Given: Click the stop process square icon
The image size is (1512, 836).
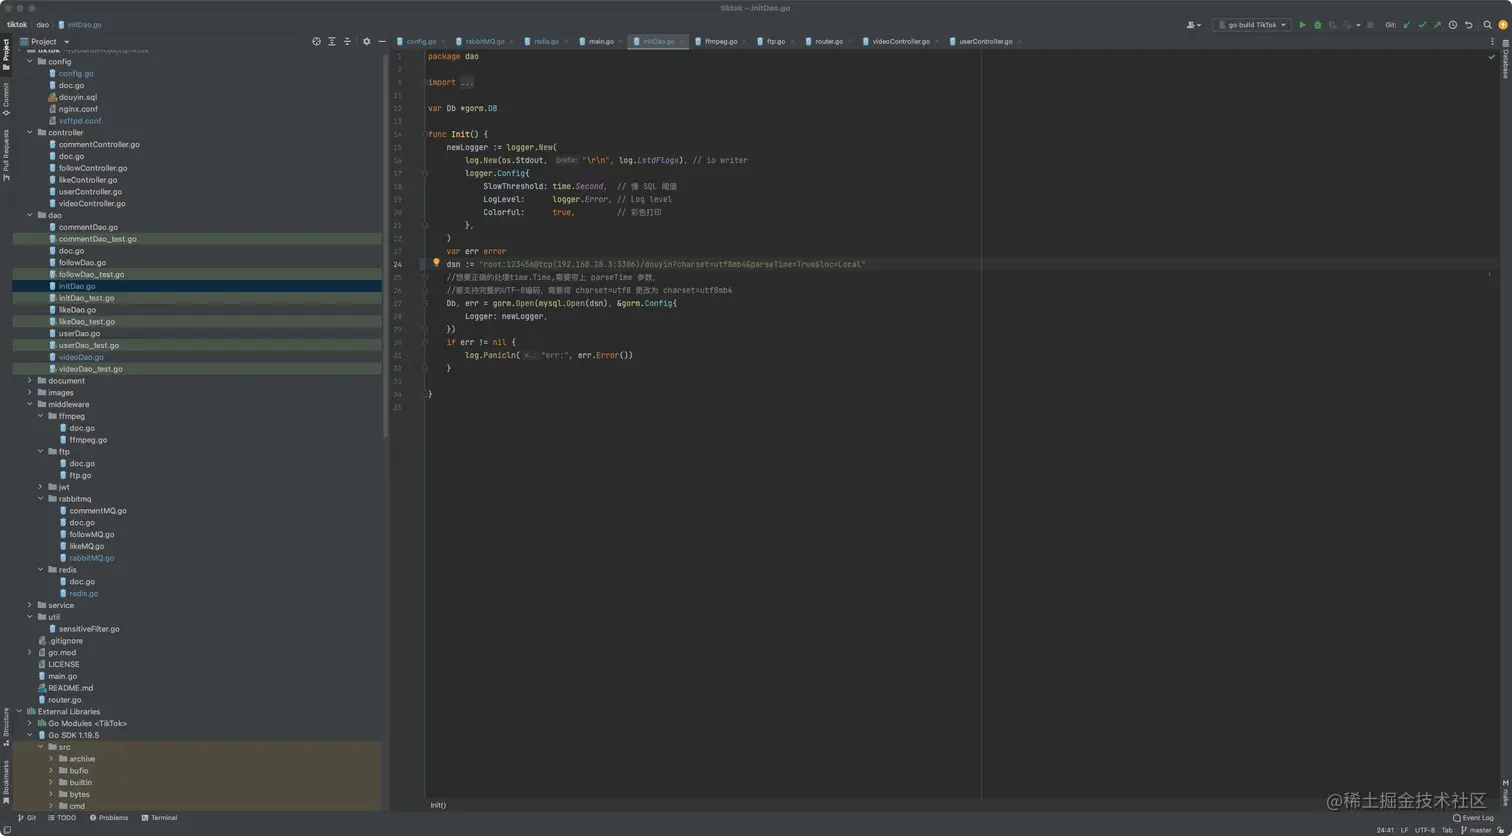Looking at the screenshot, I should point(1370,24).
